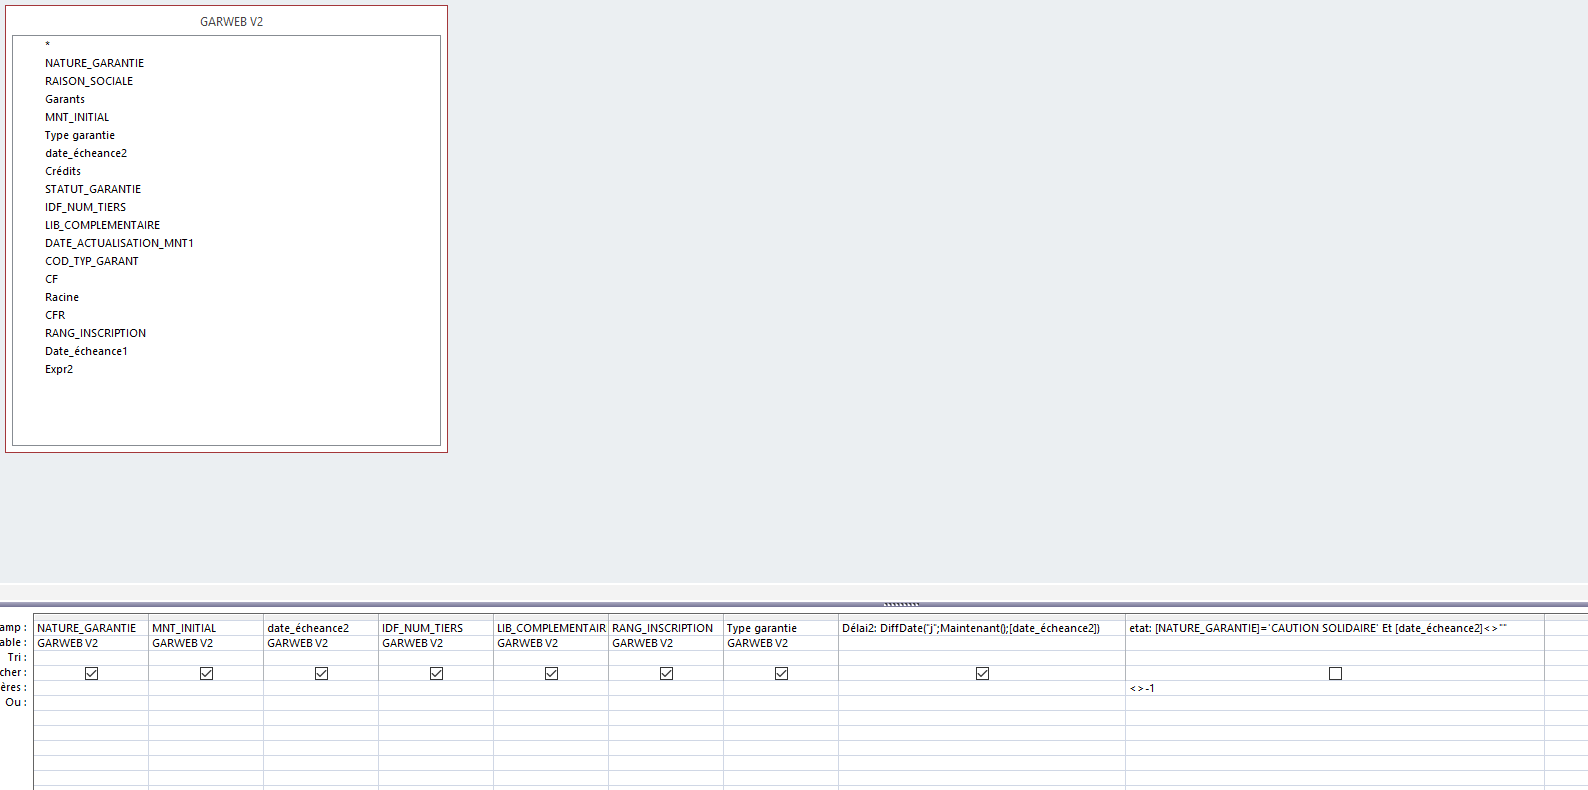The height and width of the screenshot is (790, 1588).
Task: Select Racine in the field list
Action: (x=62, y=297)
